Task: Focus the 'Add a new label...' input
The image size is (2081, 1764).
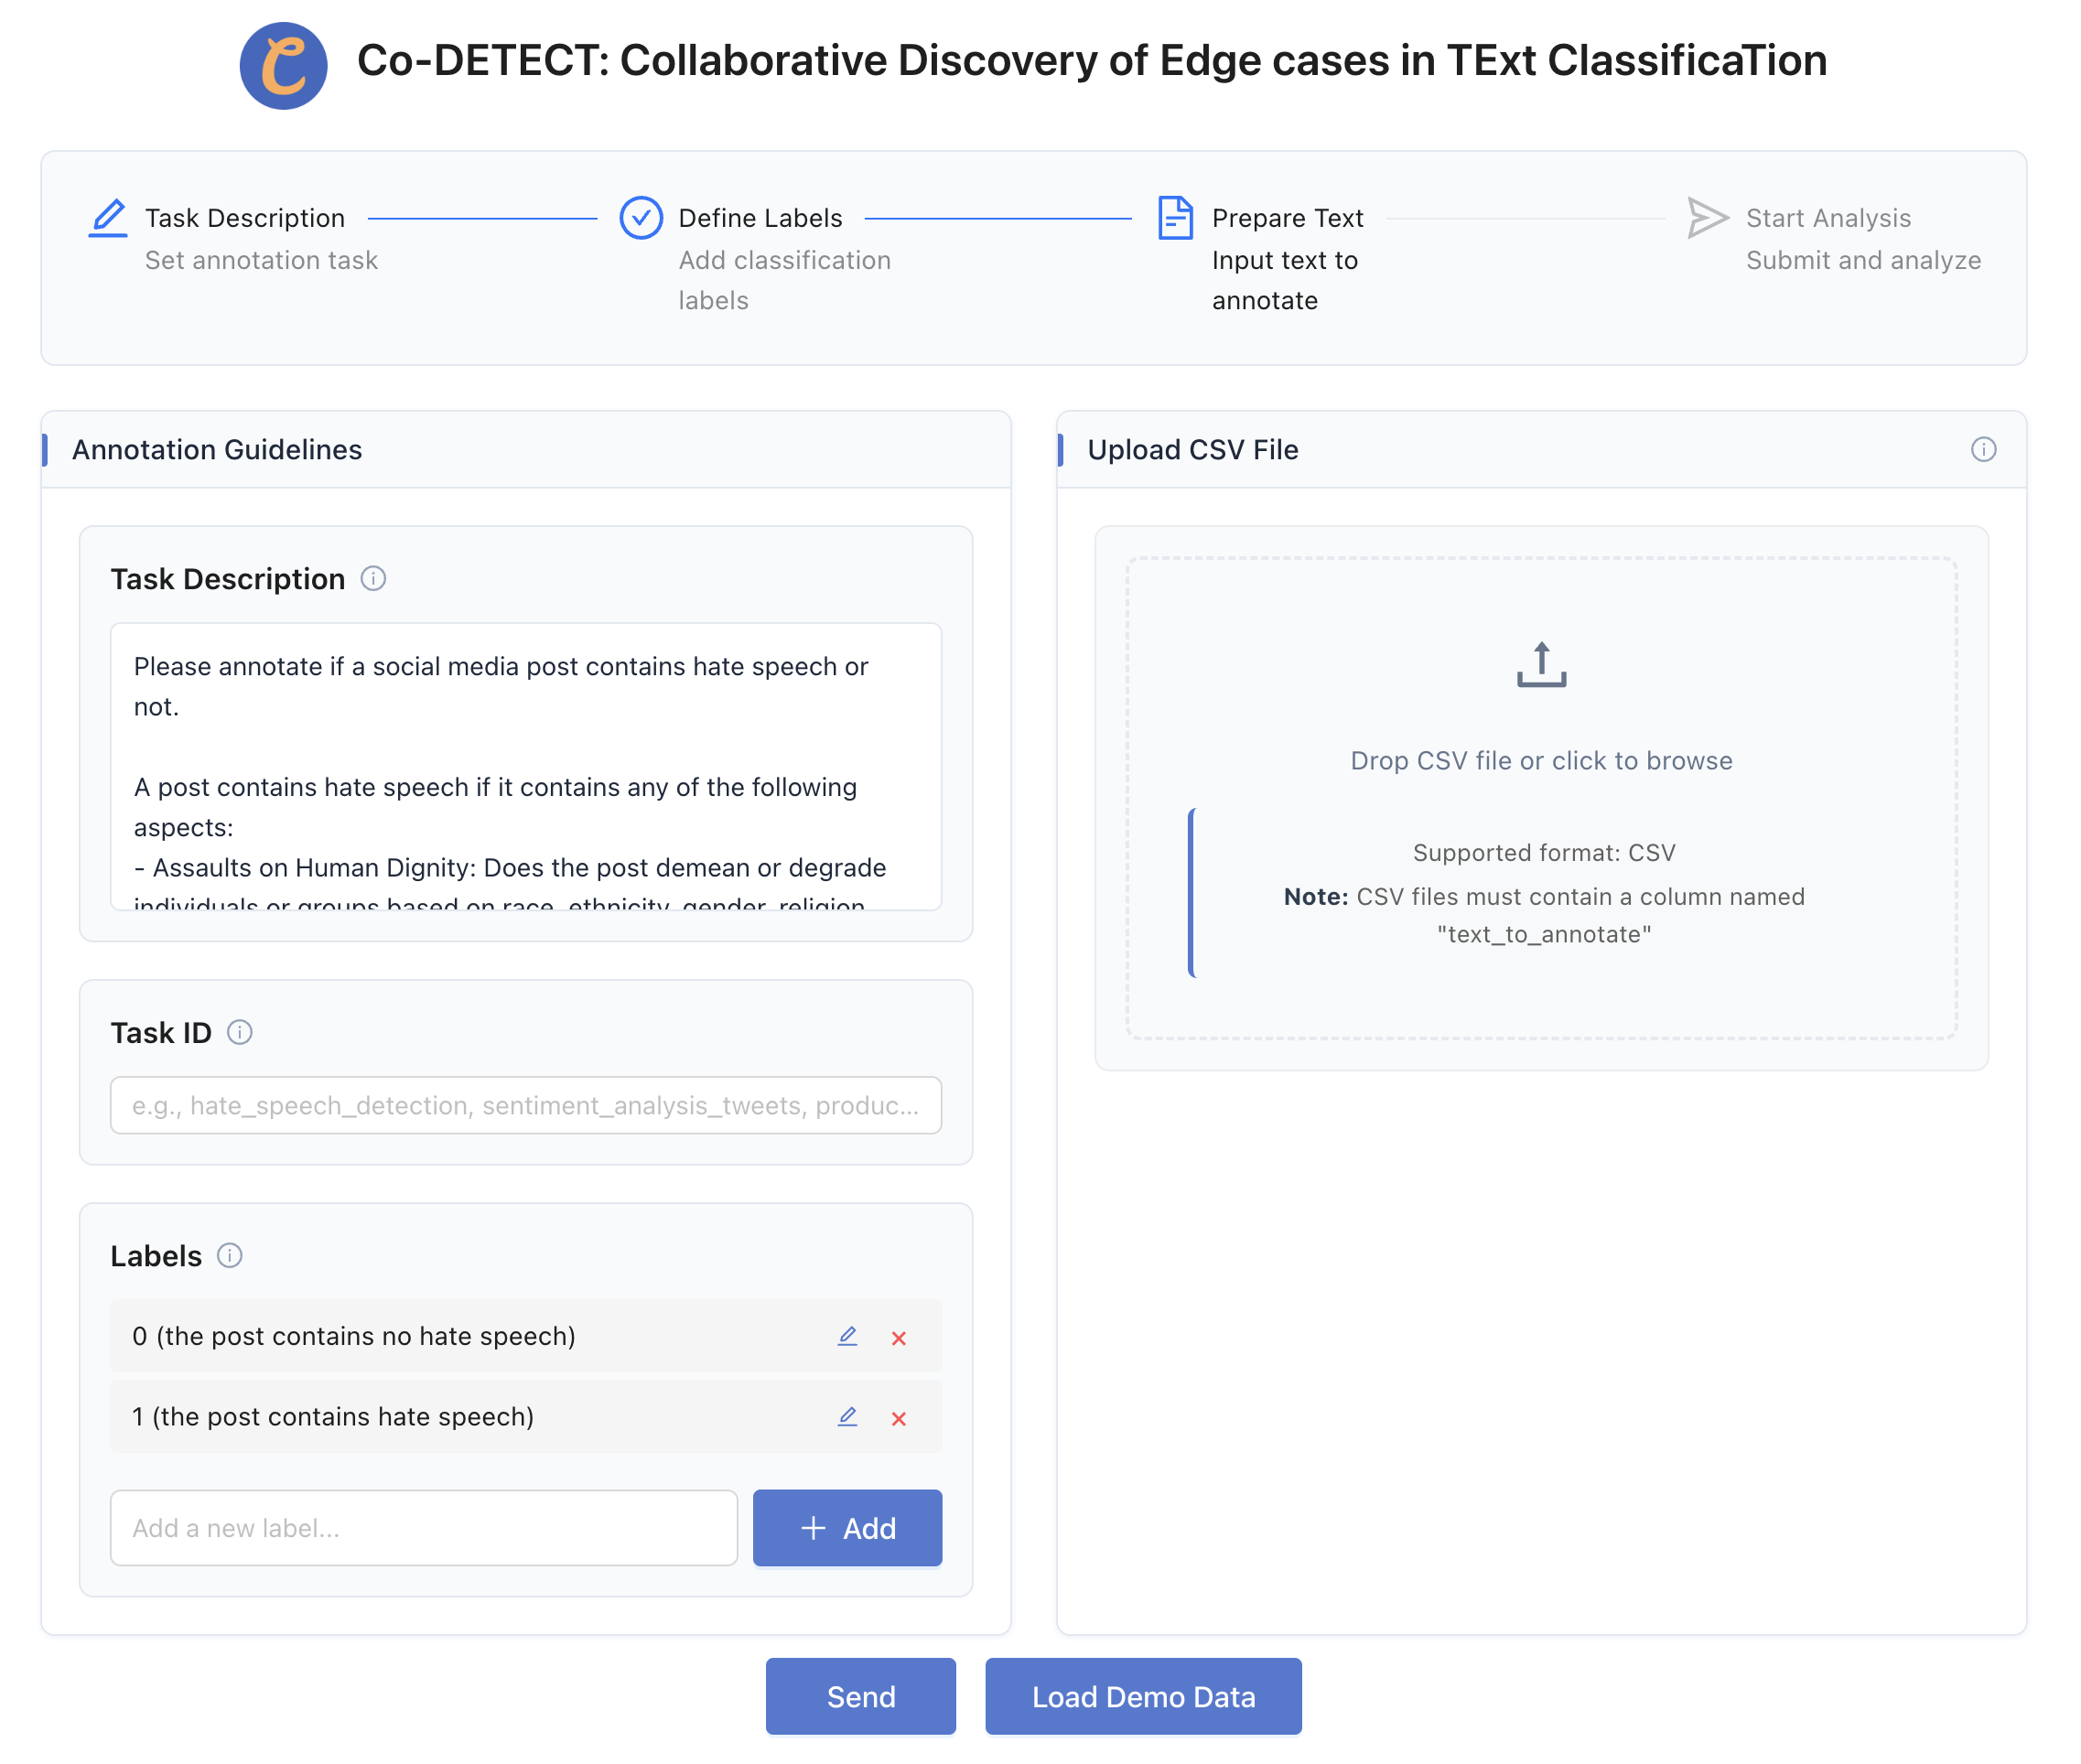Action: tap(424, 1527)
